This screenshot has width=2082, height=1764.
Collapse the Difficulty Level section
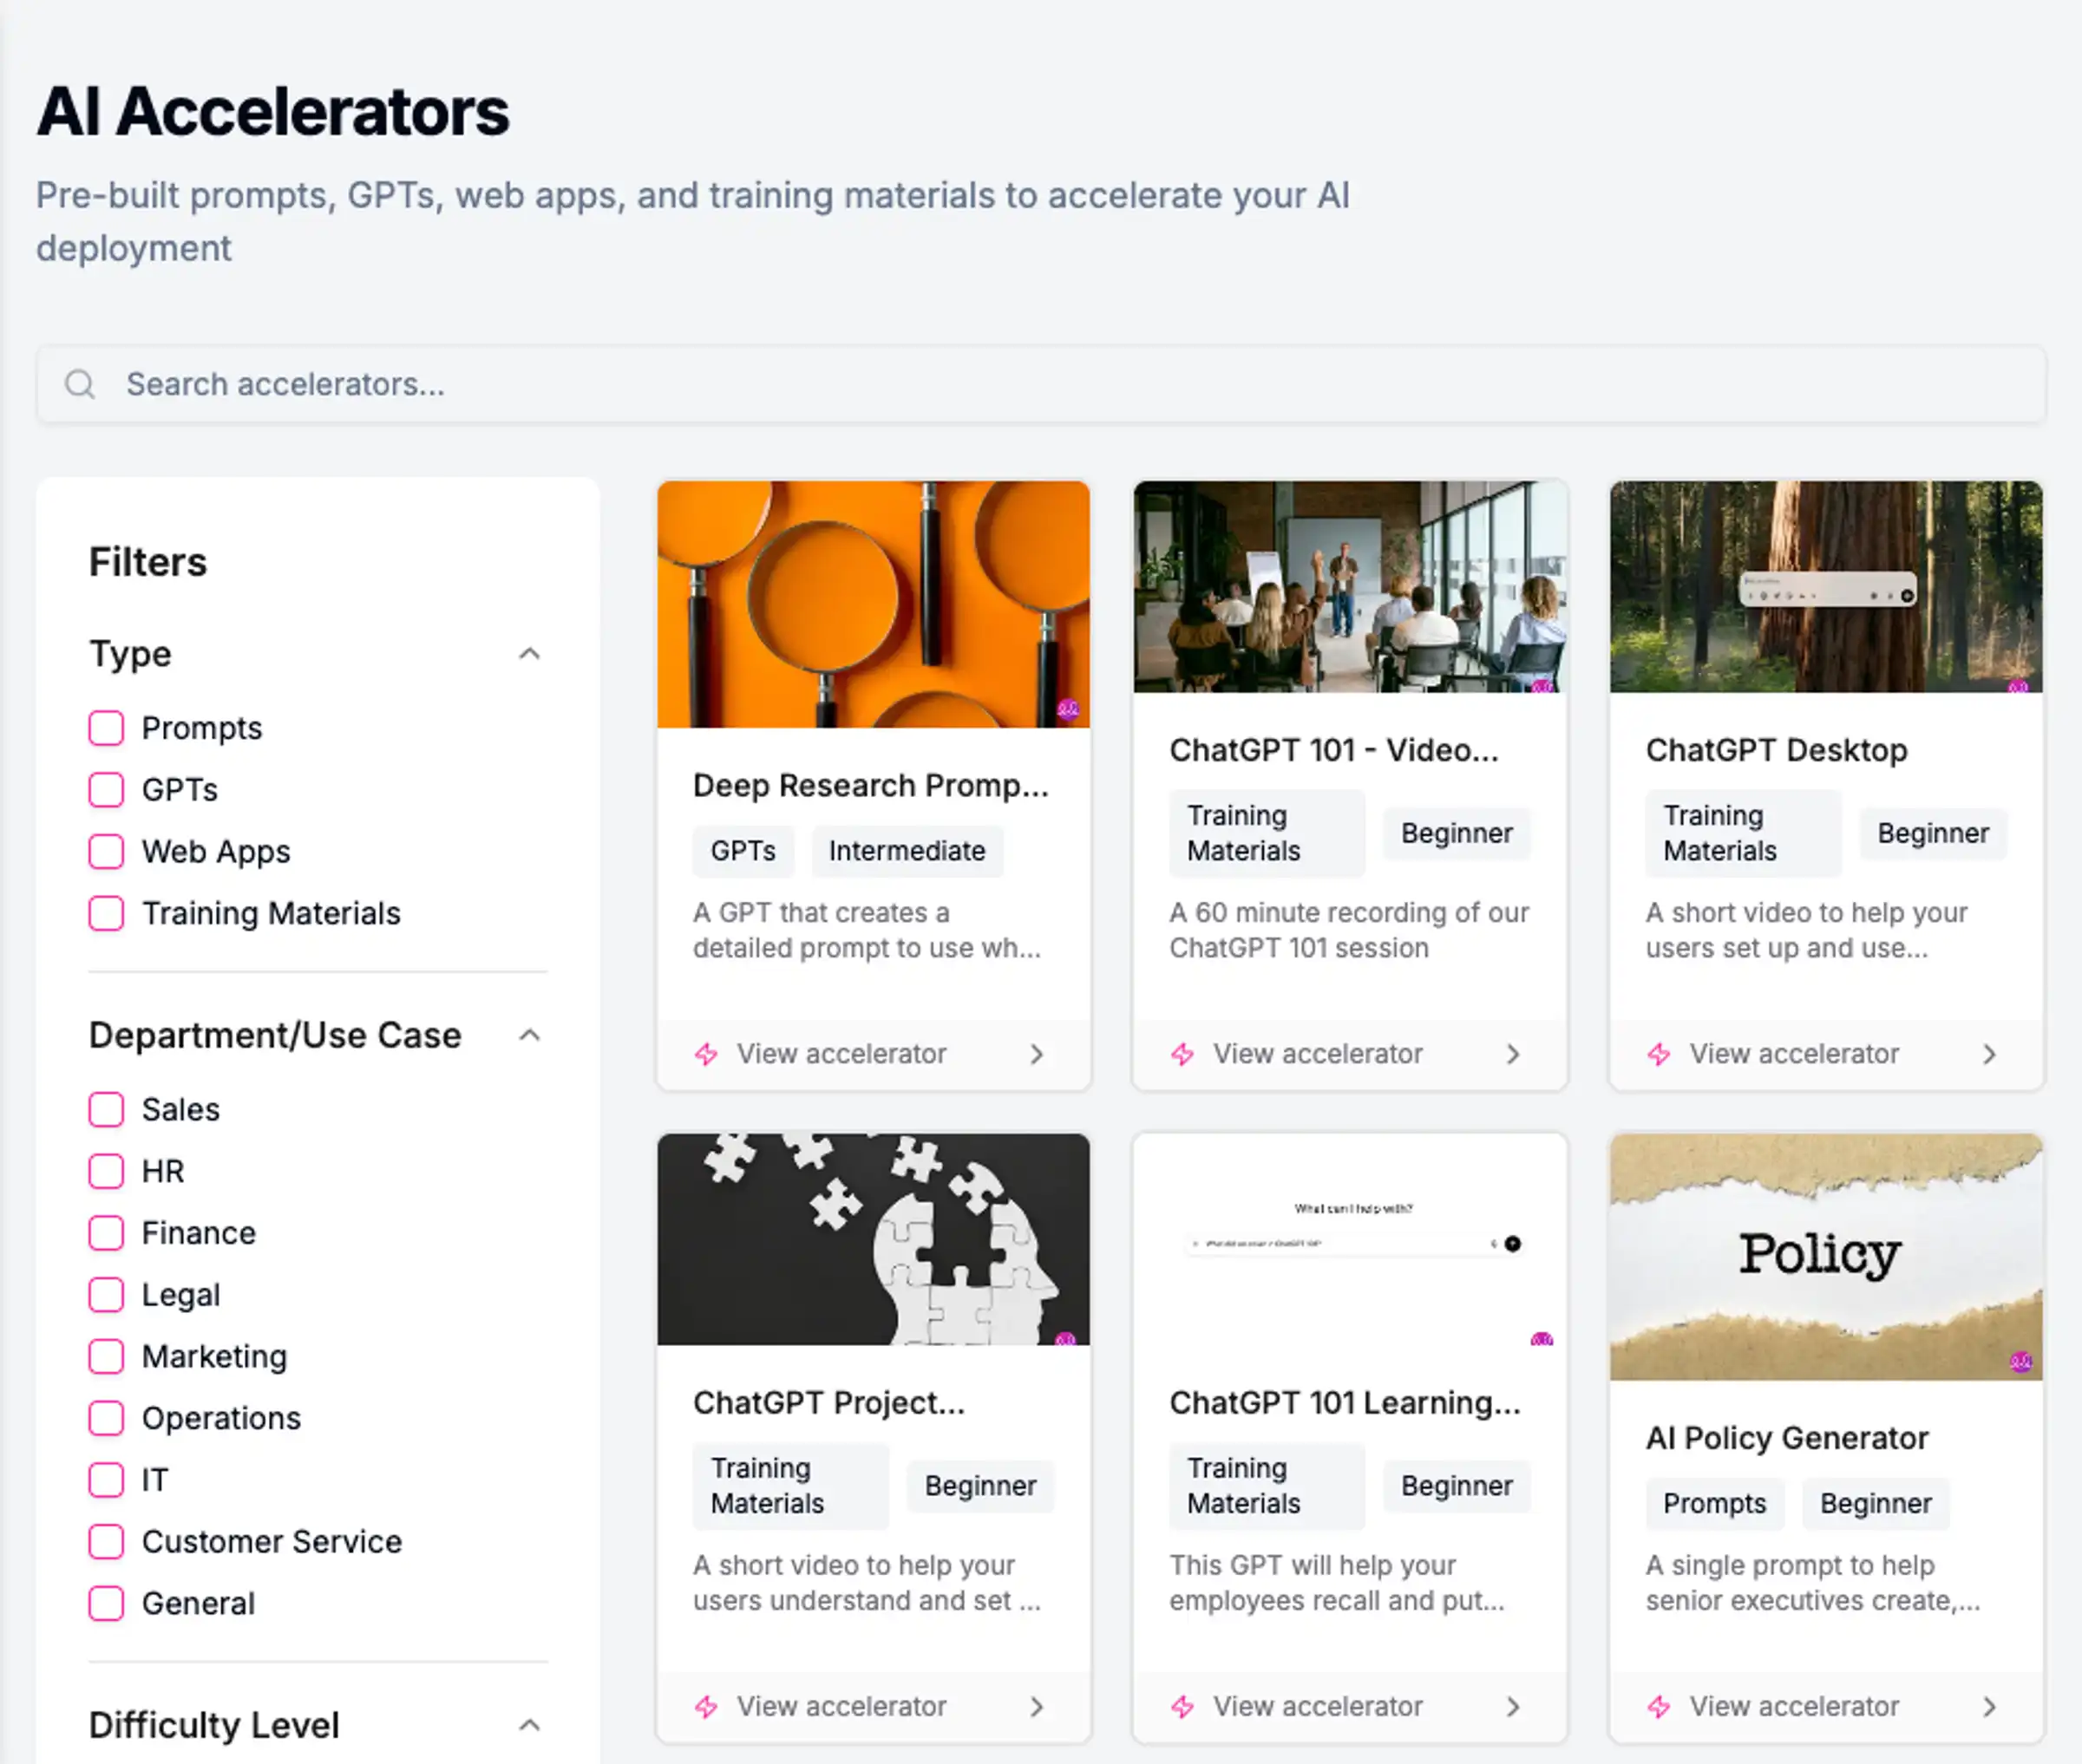[529, 1725]
